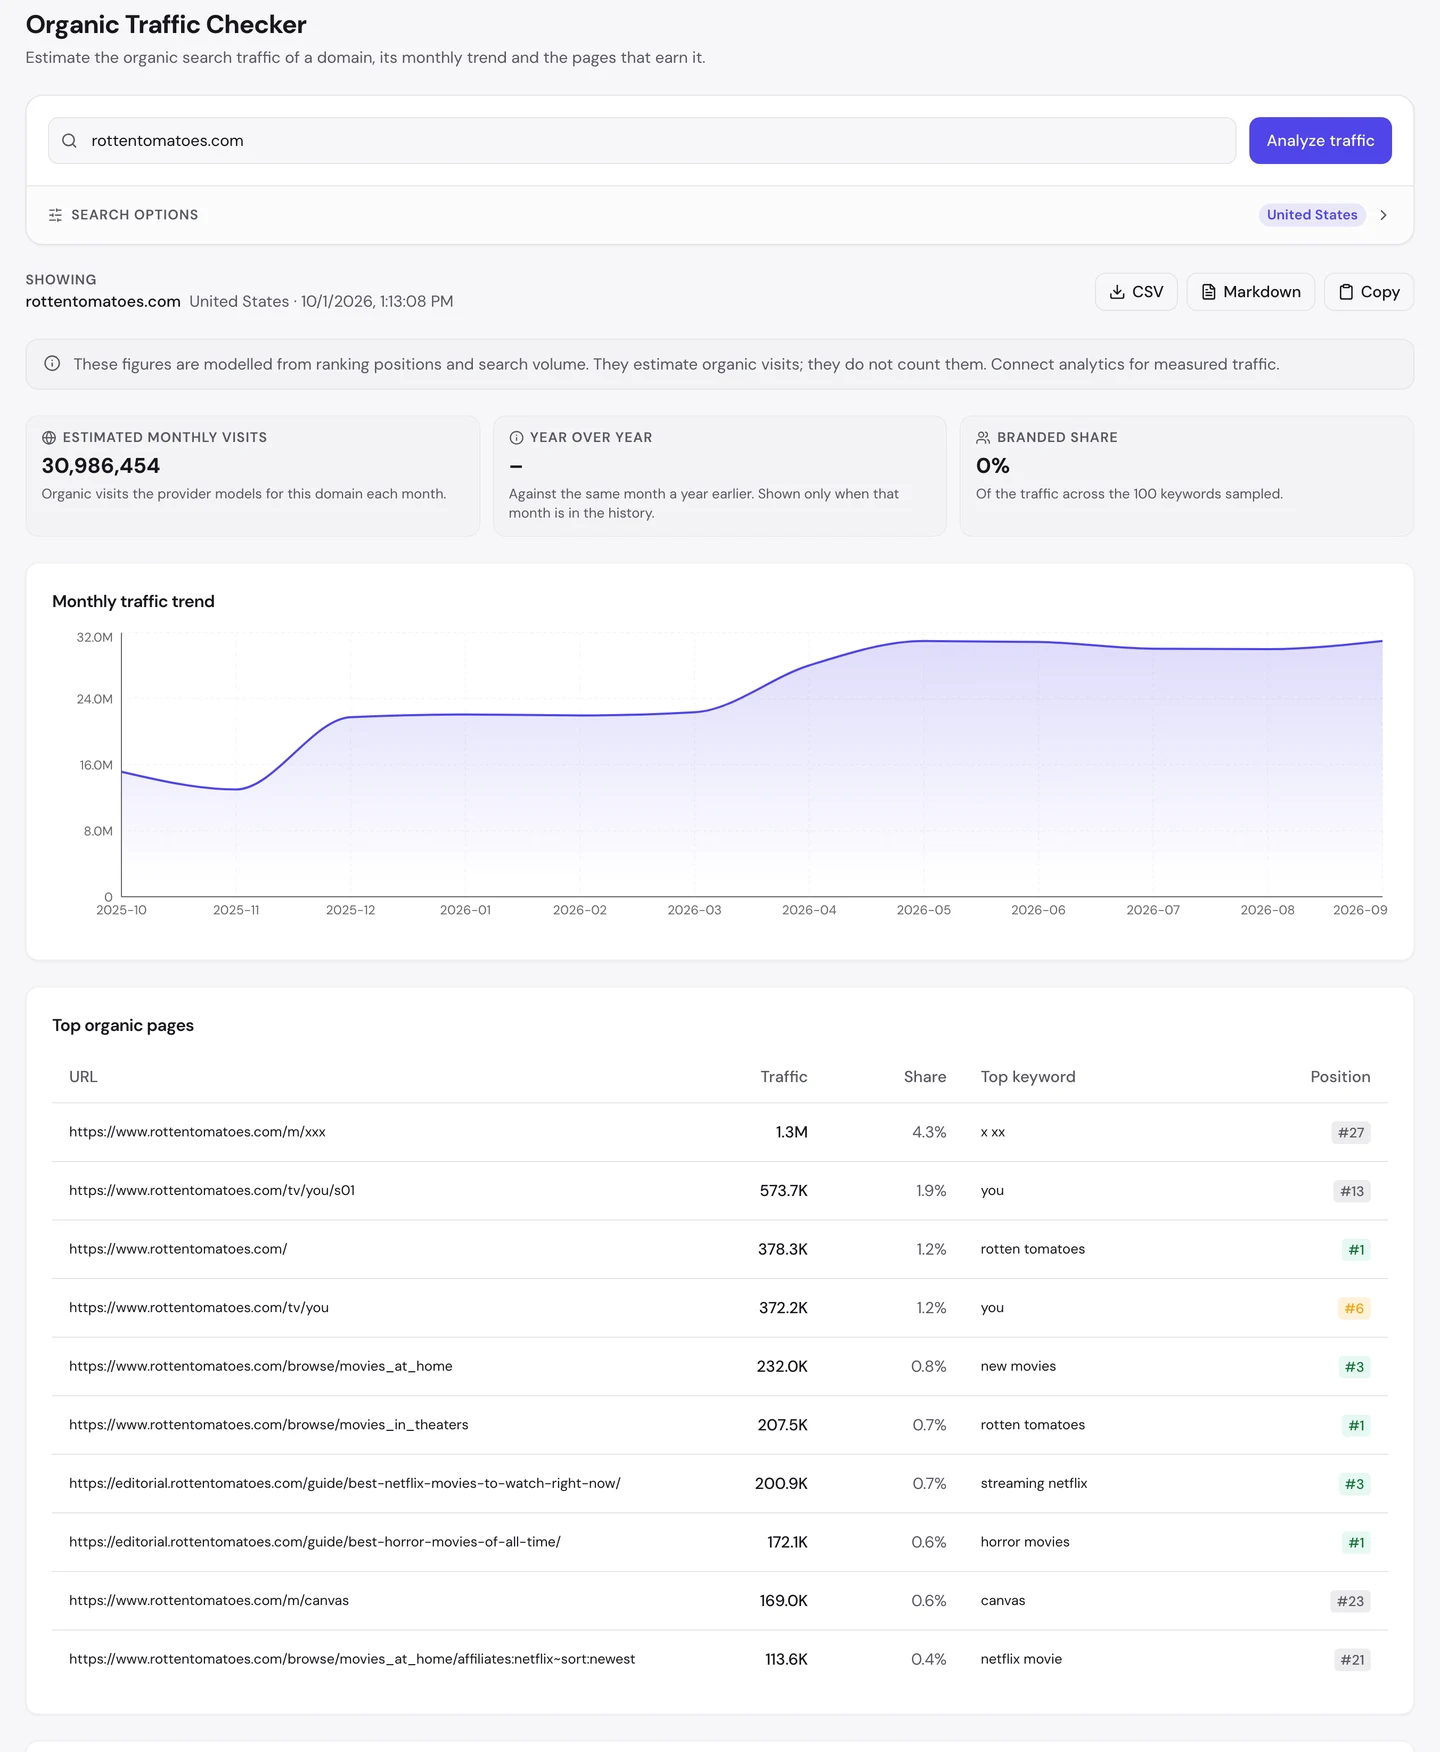Click the document icon on Markdown button
This screenshot has height=1752, width=1440.
1209,292
